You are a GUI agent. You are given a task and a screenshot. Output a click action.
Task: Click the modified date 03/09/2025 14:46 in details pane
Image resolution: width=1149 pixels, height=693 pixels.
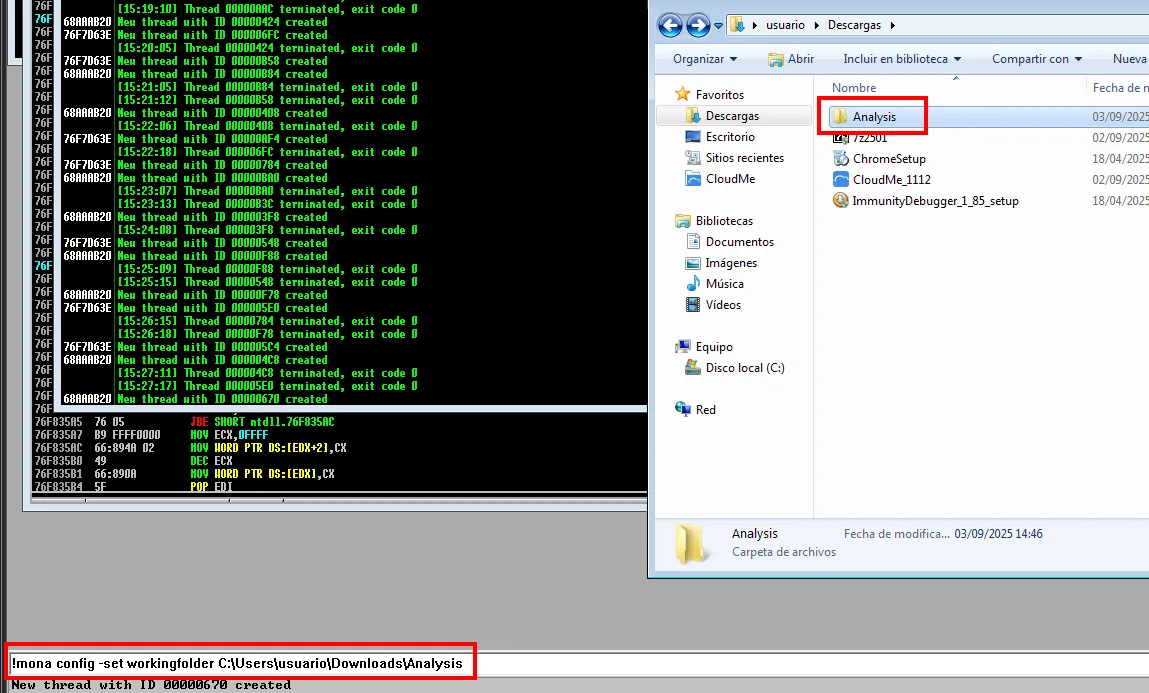pyautogui.click(x=998, y=534)
